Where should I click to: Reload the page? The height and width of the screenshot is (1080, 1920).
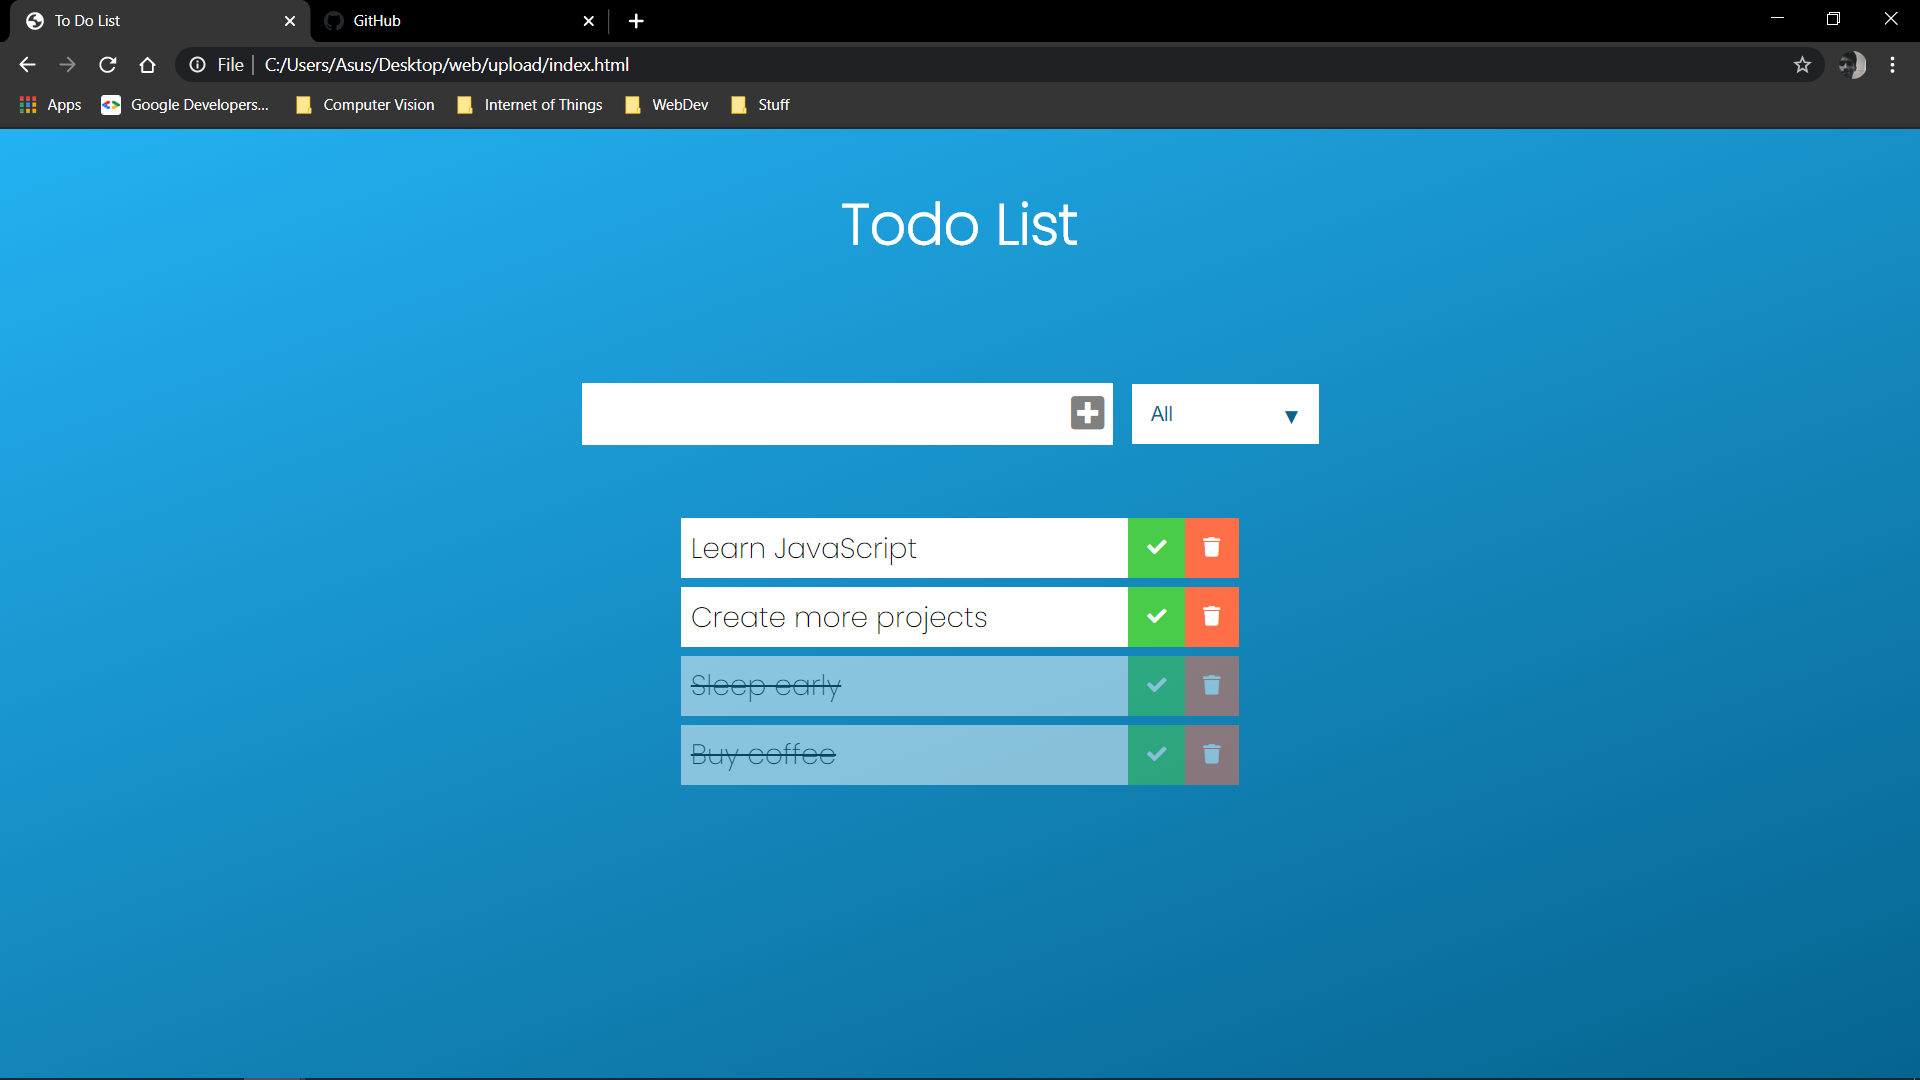click(108, 65)
